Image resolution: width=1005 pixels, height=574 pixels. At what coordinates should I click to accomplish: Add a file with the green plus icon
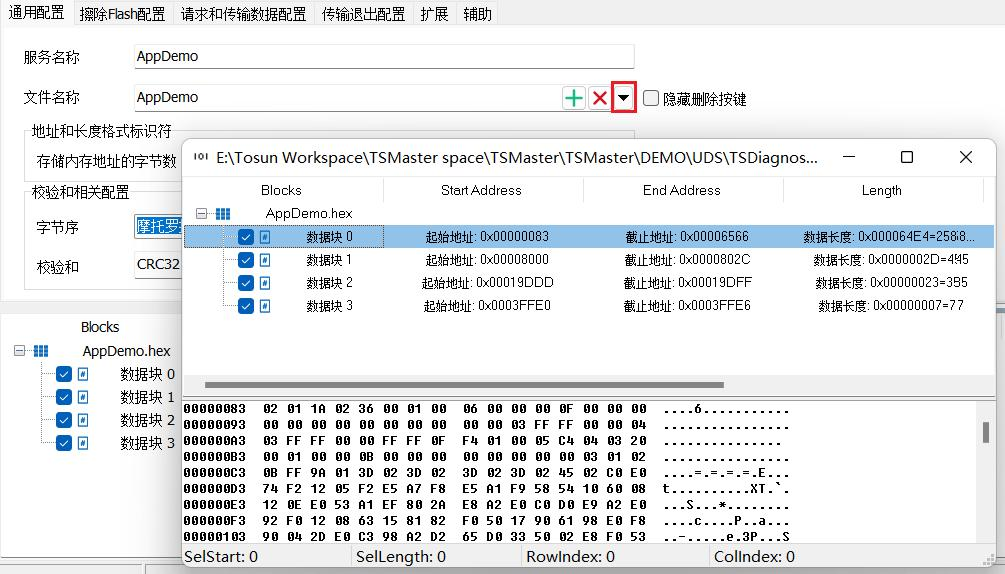click(x=574, y=98)
